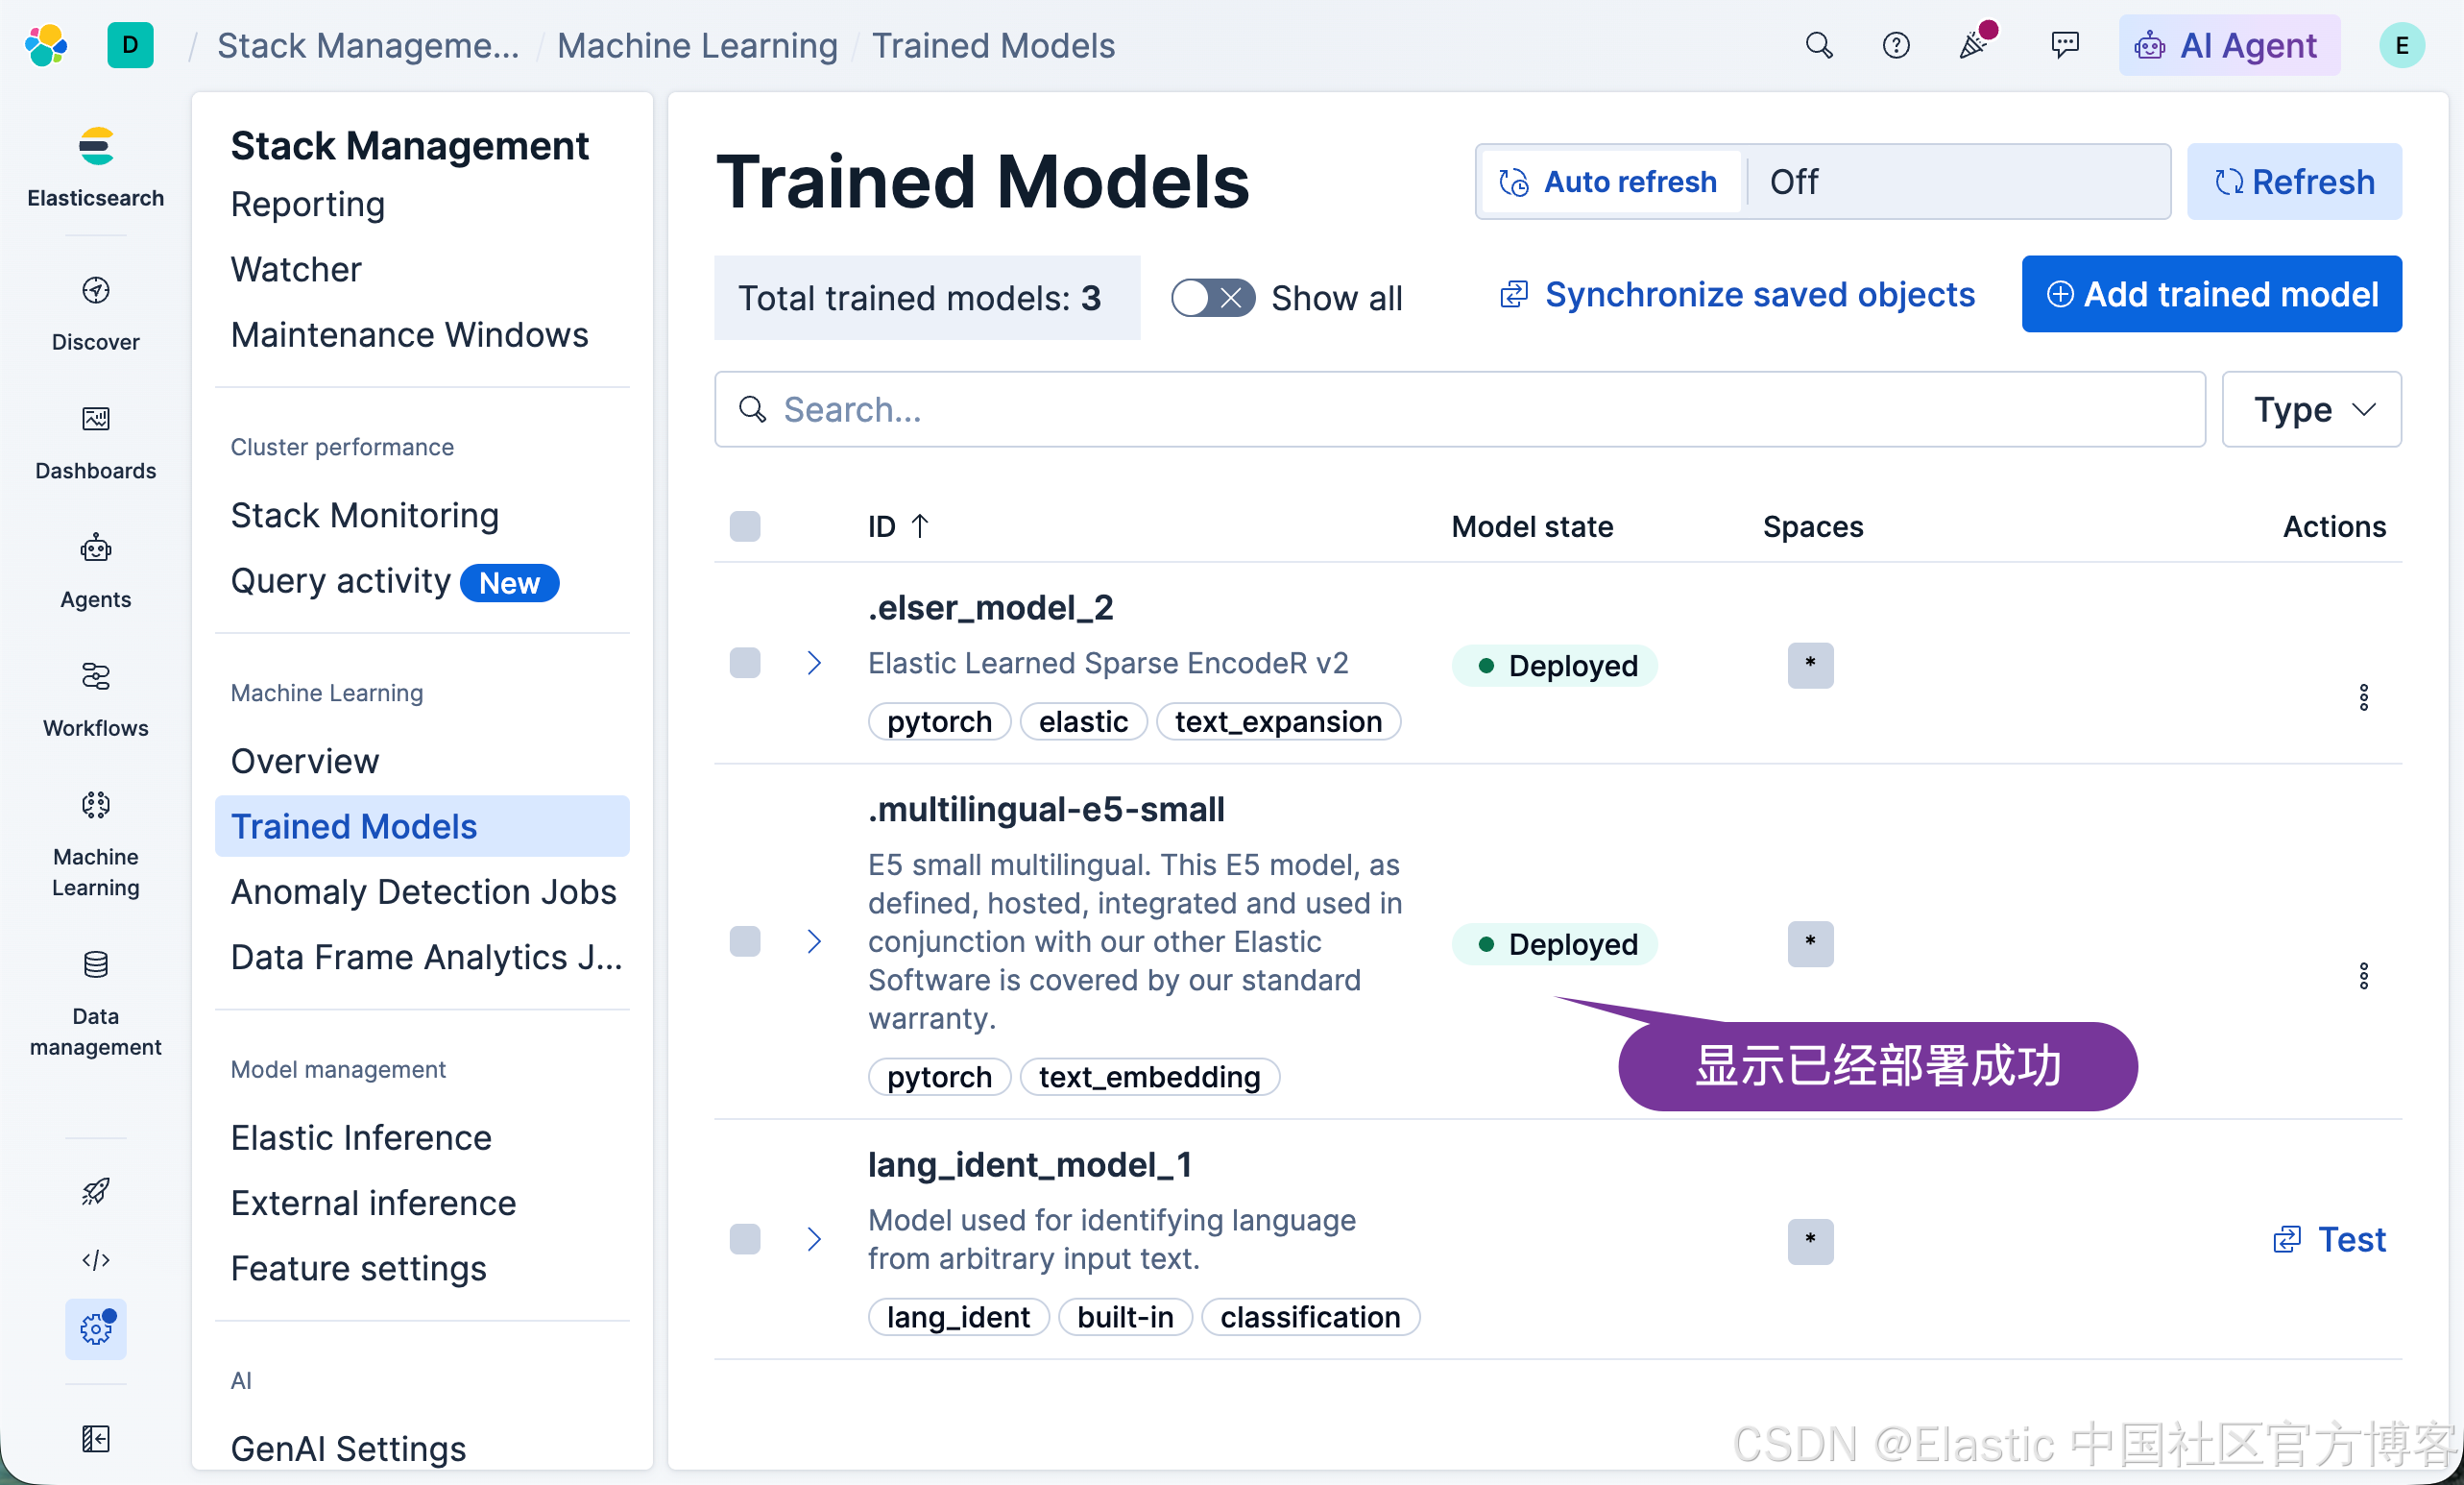Open actions menu for .elser_model_2
The image size is (2464, 1485).
click(x=2364, y=697)
